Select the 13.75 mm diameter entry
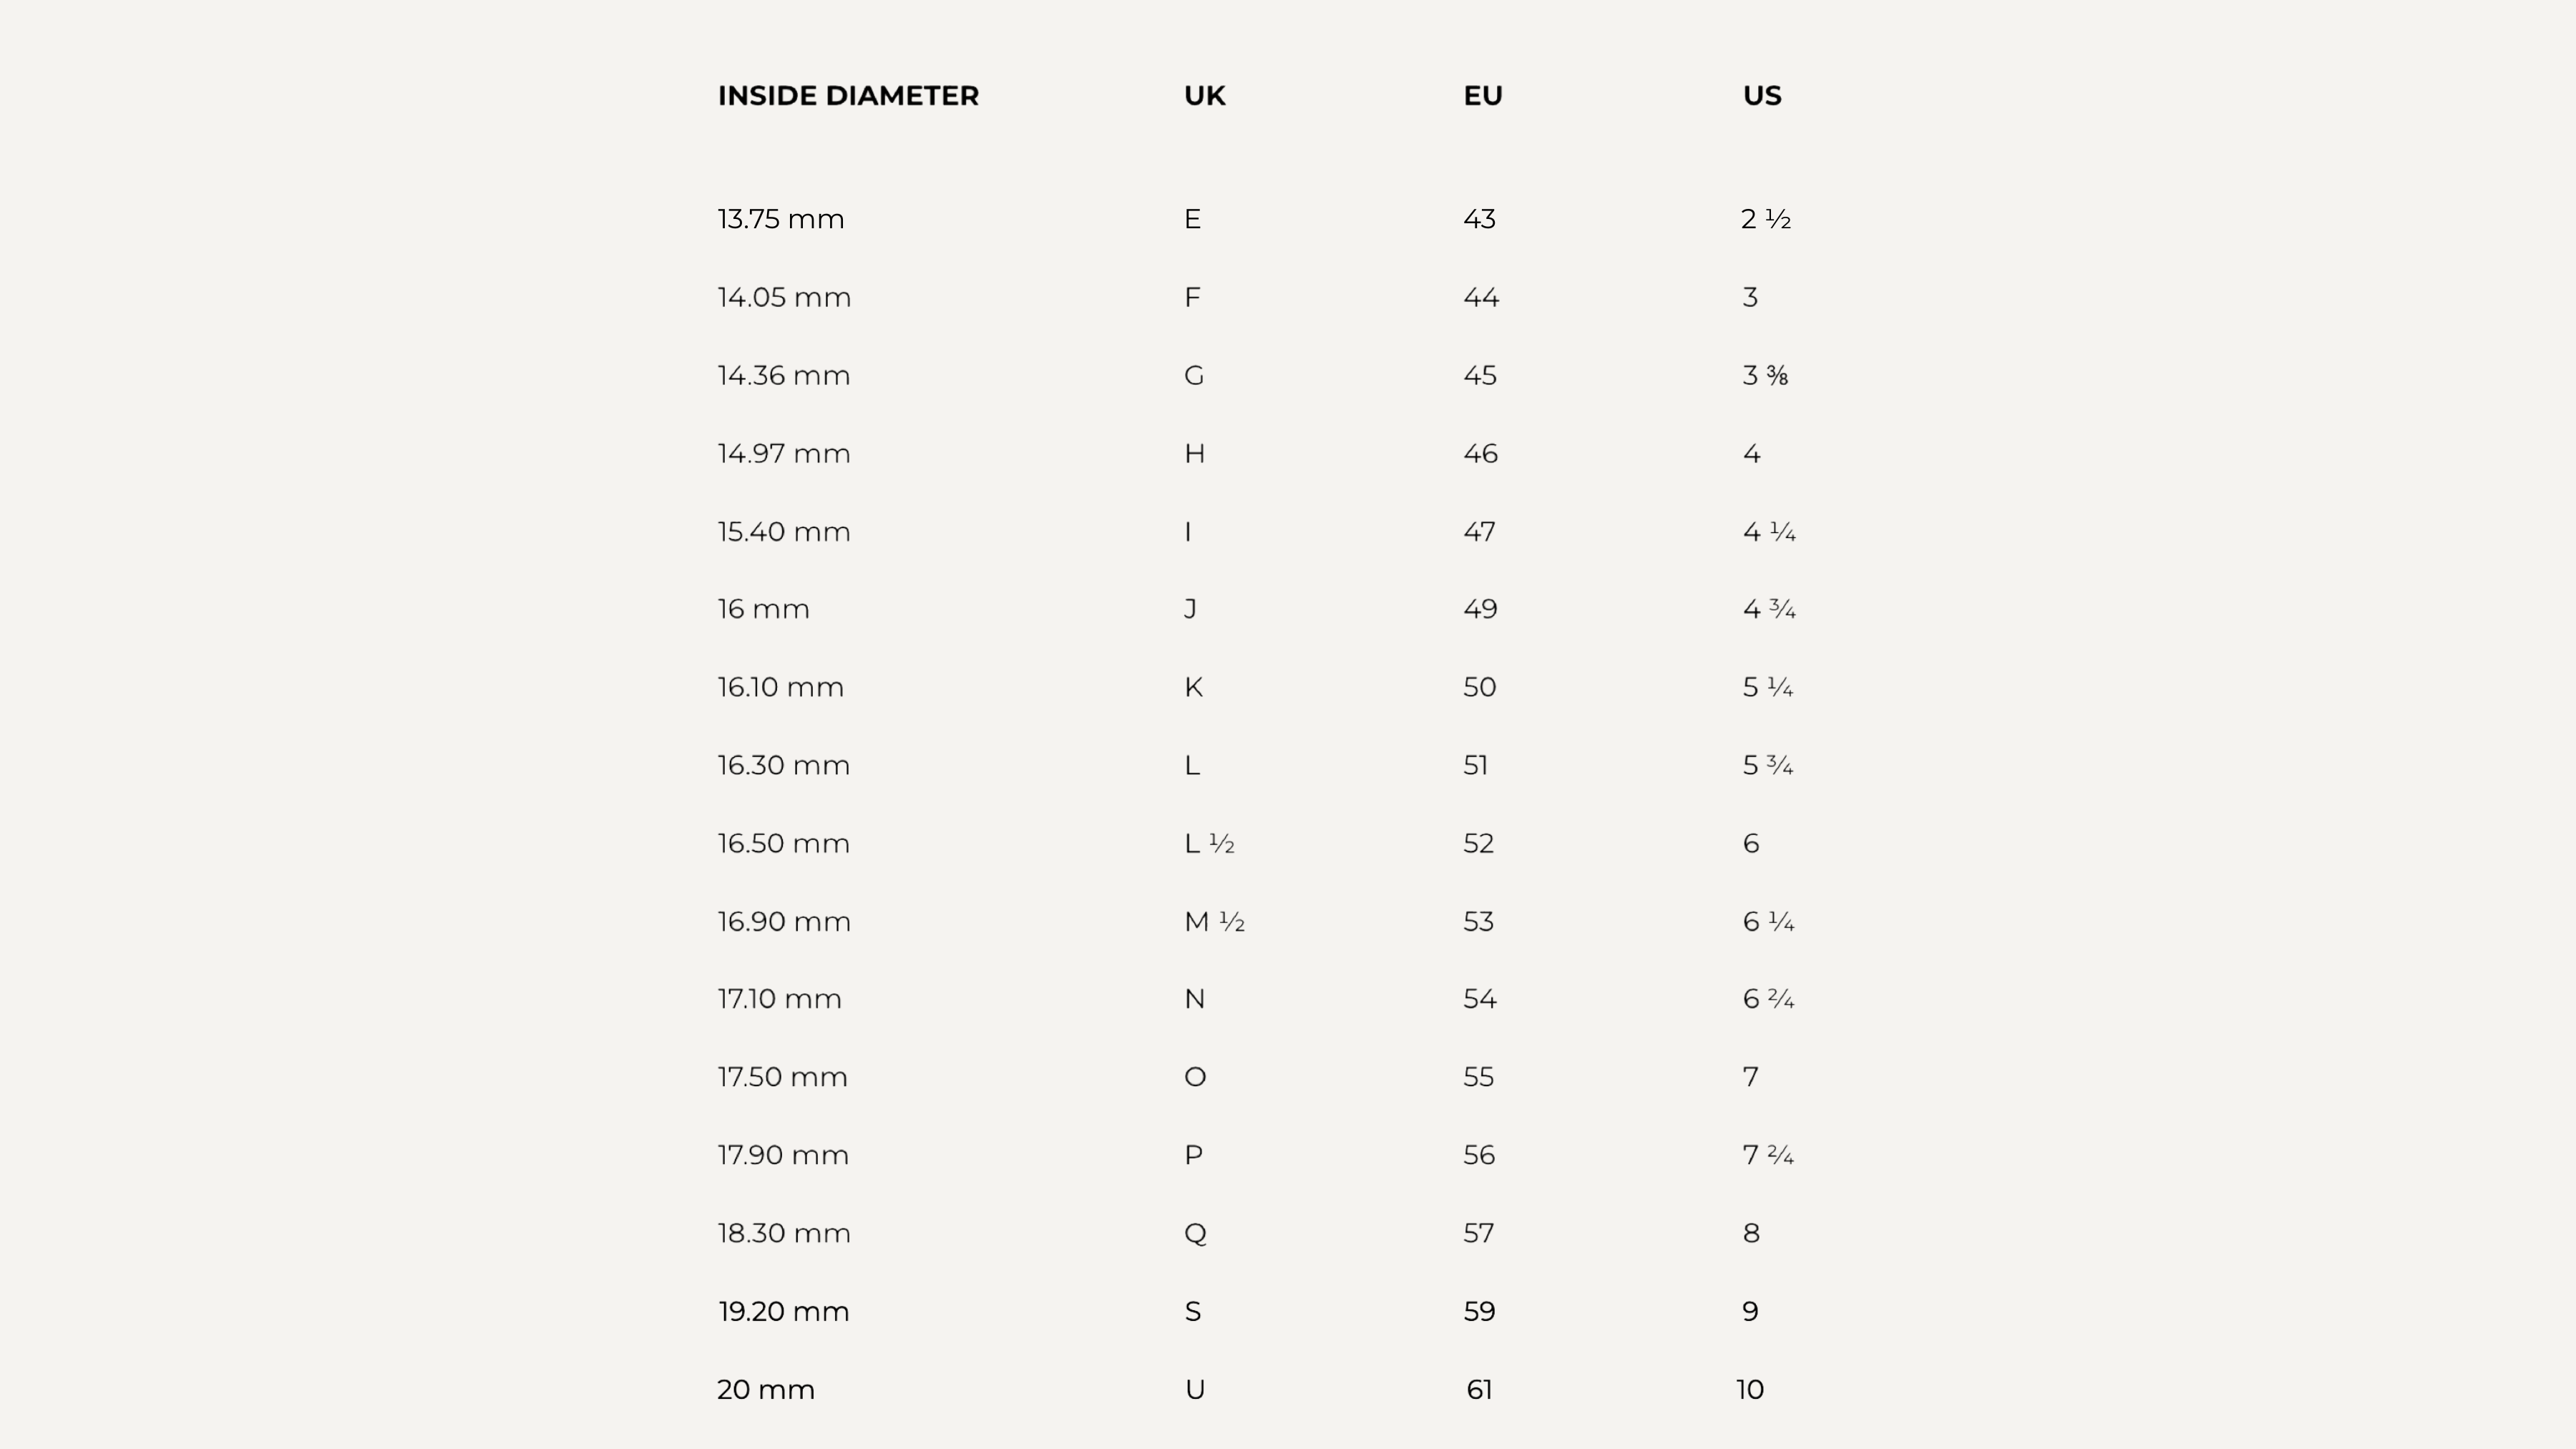Viewport: 2576px width, 1449px height. tap(780, 219)
